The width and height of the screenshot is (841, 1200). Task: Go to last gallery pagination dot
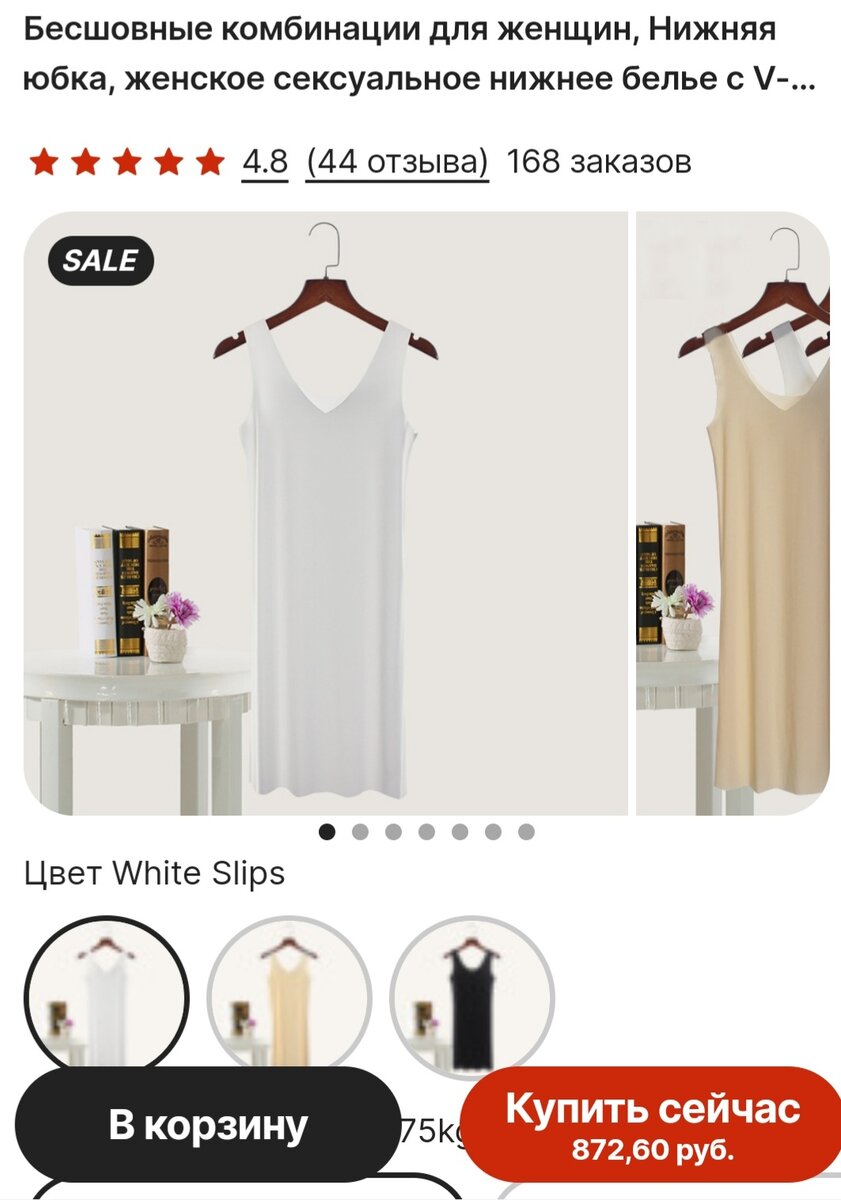tap(526, 832)
